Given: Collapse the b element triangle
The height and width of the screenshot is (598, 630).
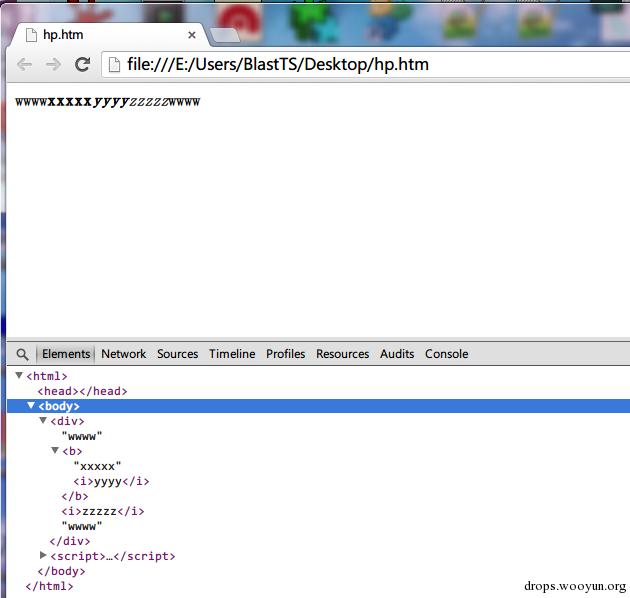Looking at the screenshot, I should 55,451.
